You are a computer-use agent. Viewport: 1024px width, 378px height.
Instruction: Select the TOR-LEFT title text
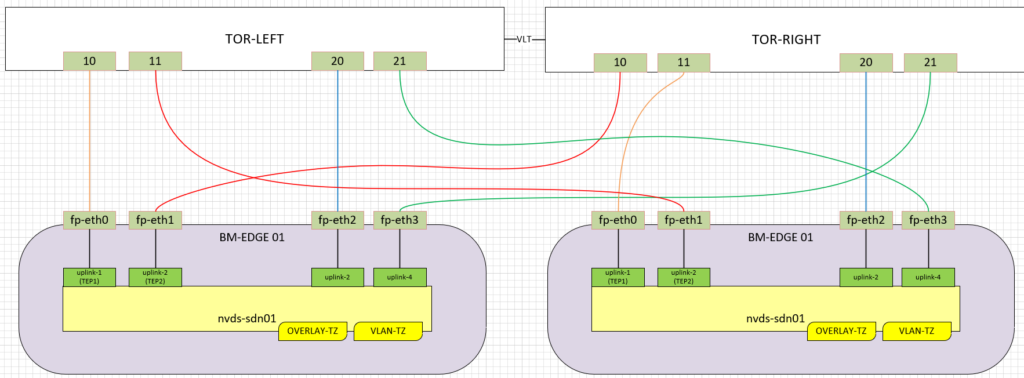254,39
